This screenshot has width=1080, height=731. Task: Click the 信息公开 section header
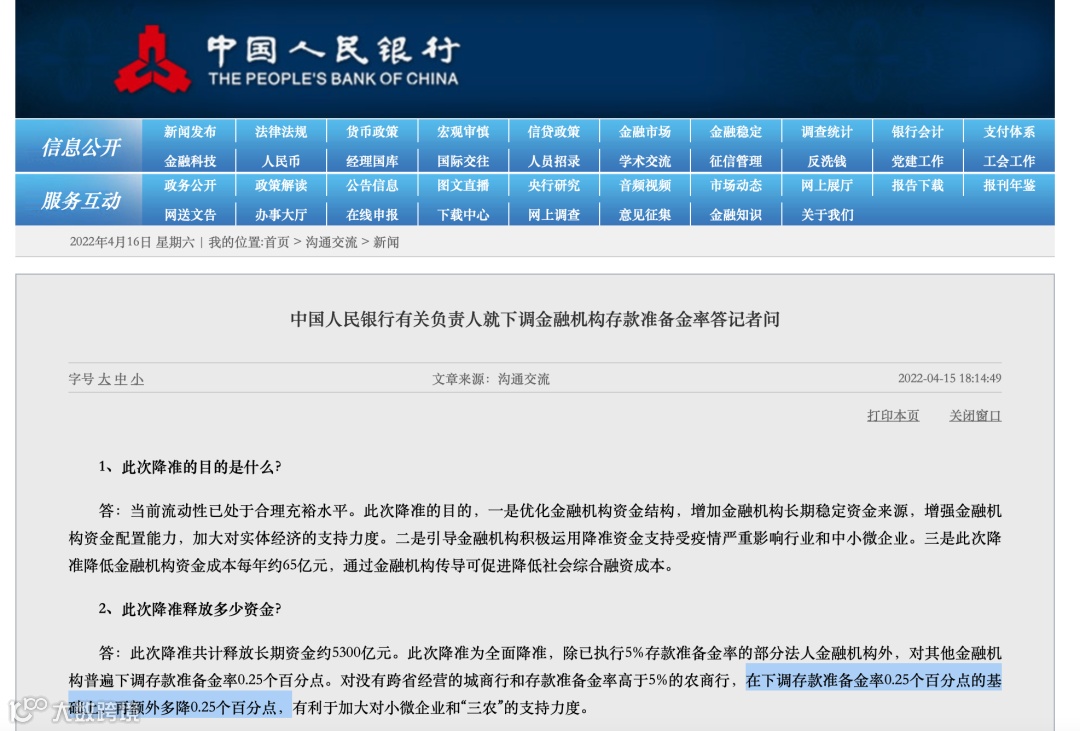(x=81, y=147)
